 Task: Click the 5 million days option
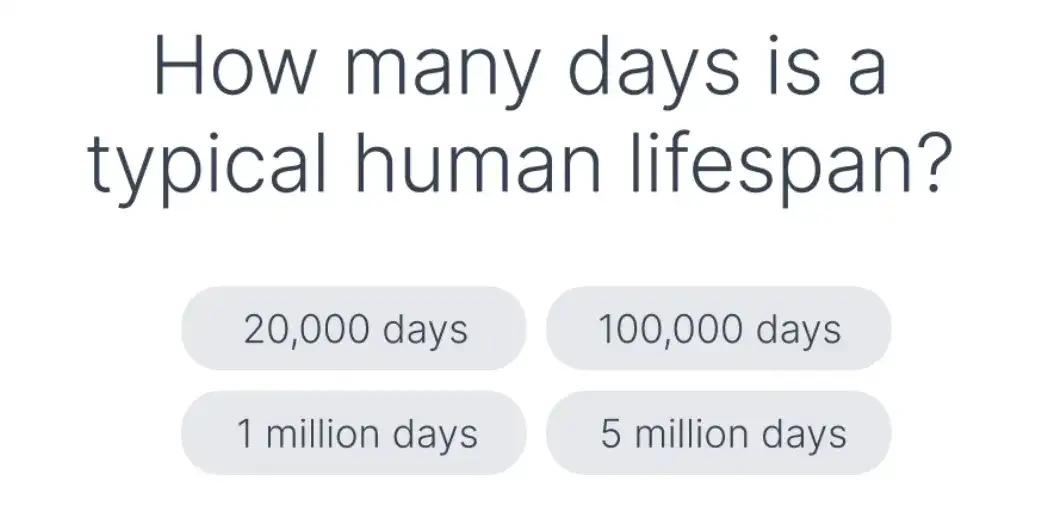tap(718, 434)
